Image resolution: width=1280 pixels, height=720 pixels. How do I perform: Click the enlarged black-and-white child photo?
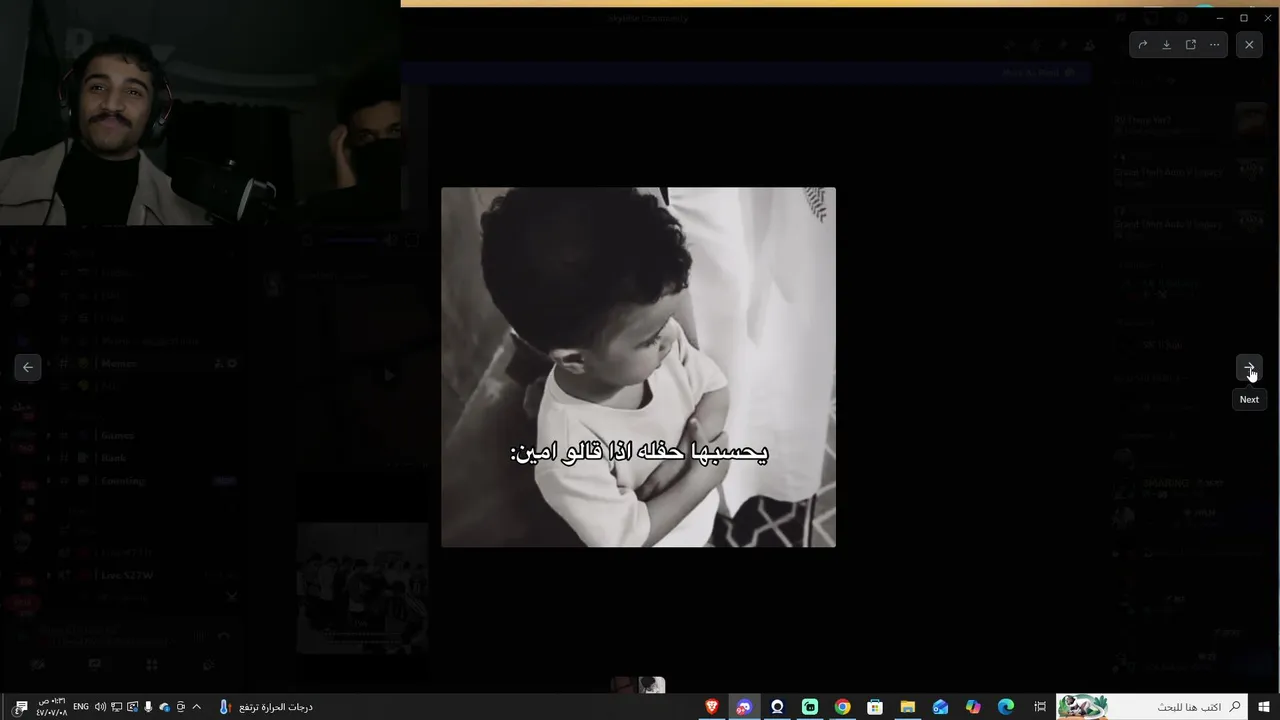(x=638, y=367)
